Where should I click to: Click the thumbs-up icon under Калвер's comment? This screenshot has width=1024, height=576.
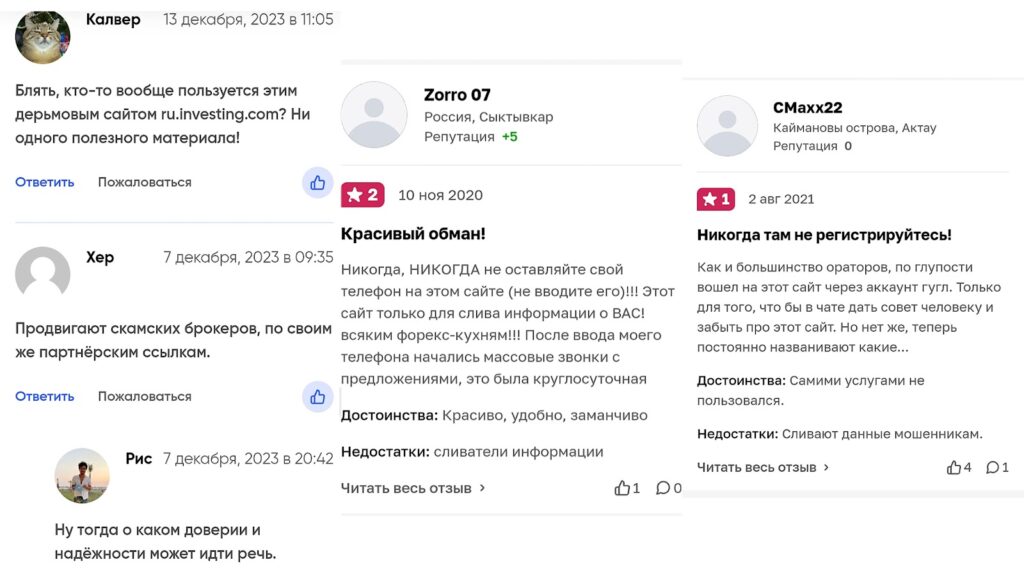pyautogui.click(x=317, y=183)
